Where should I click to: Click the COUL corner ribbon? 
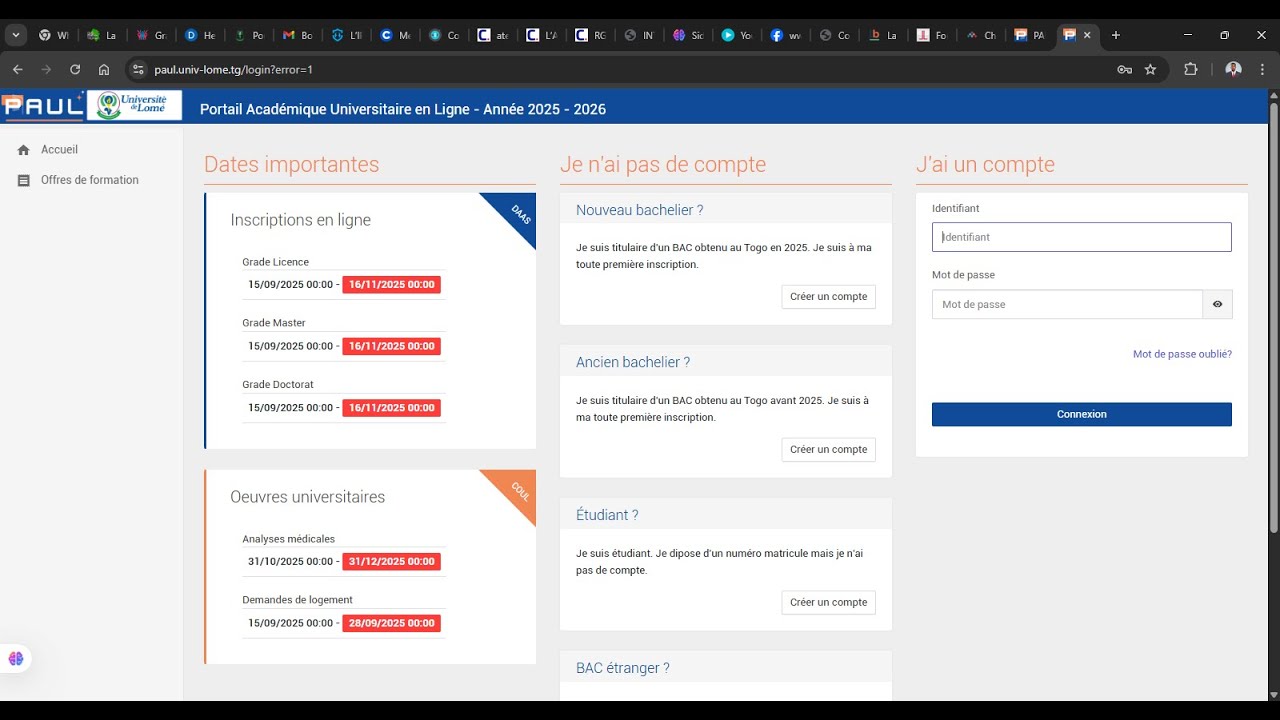tap(517, 490)
